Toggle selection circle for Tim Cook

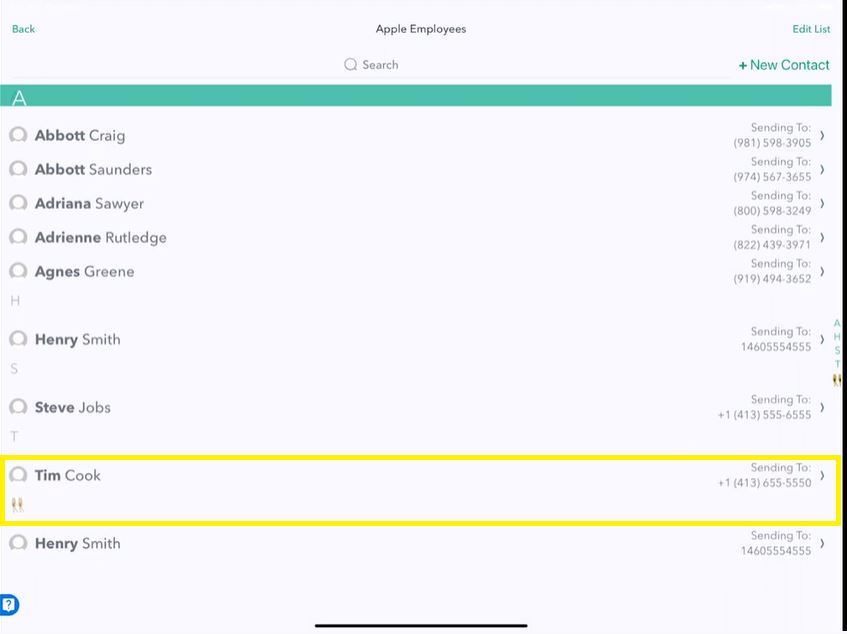18,475
